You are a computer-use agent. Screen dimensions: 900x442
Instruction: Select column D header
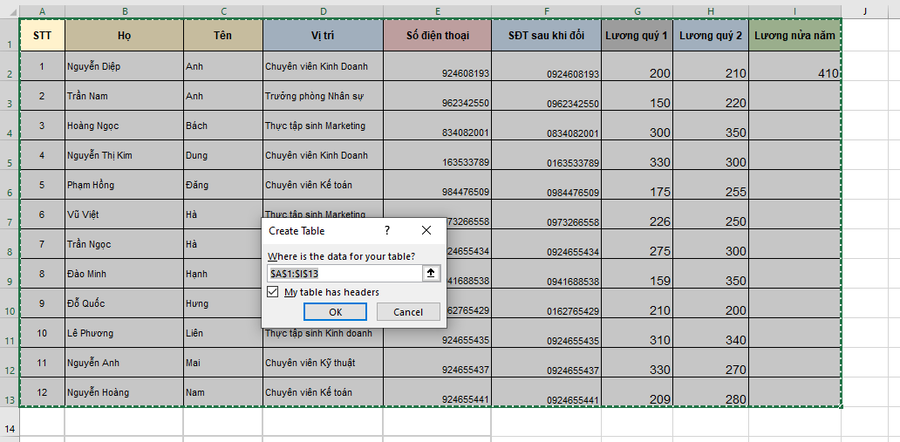pos(323,11)
